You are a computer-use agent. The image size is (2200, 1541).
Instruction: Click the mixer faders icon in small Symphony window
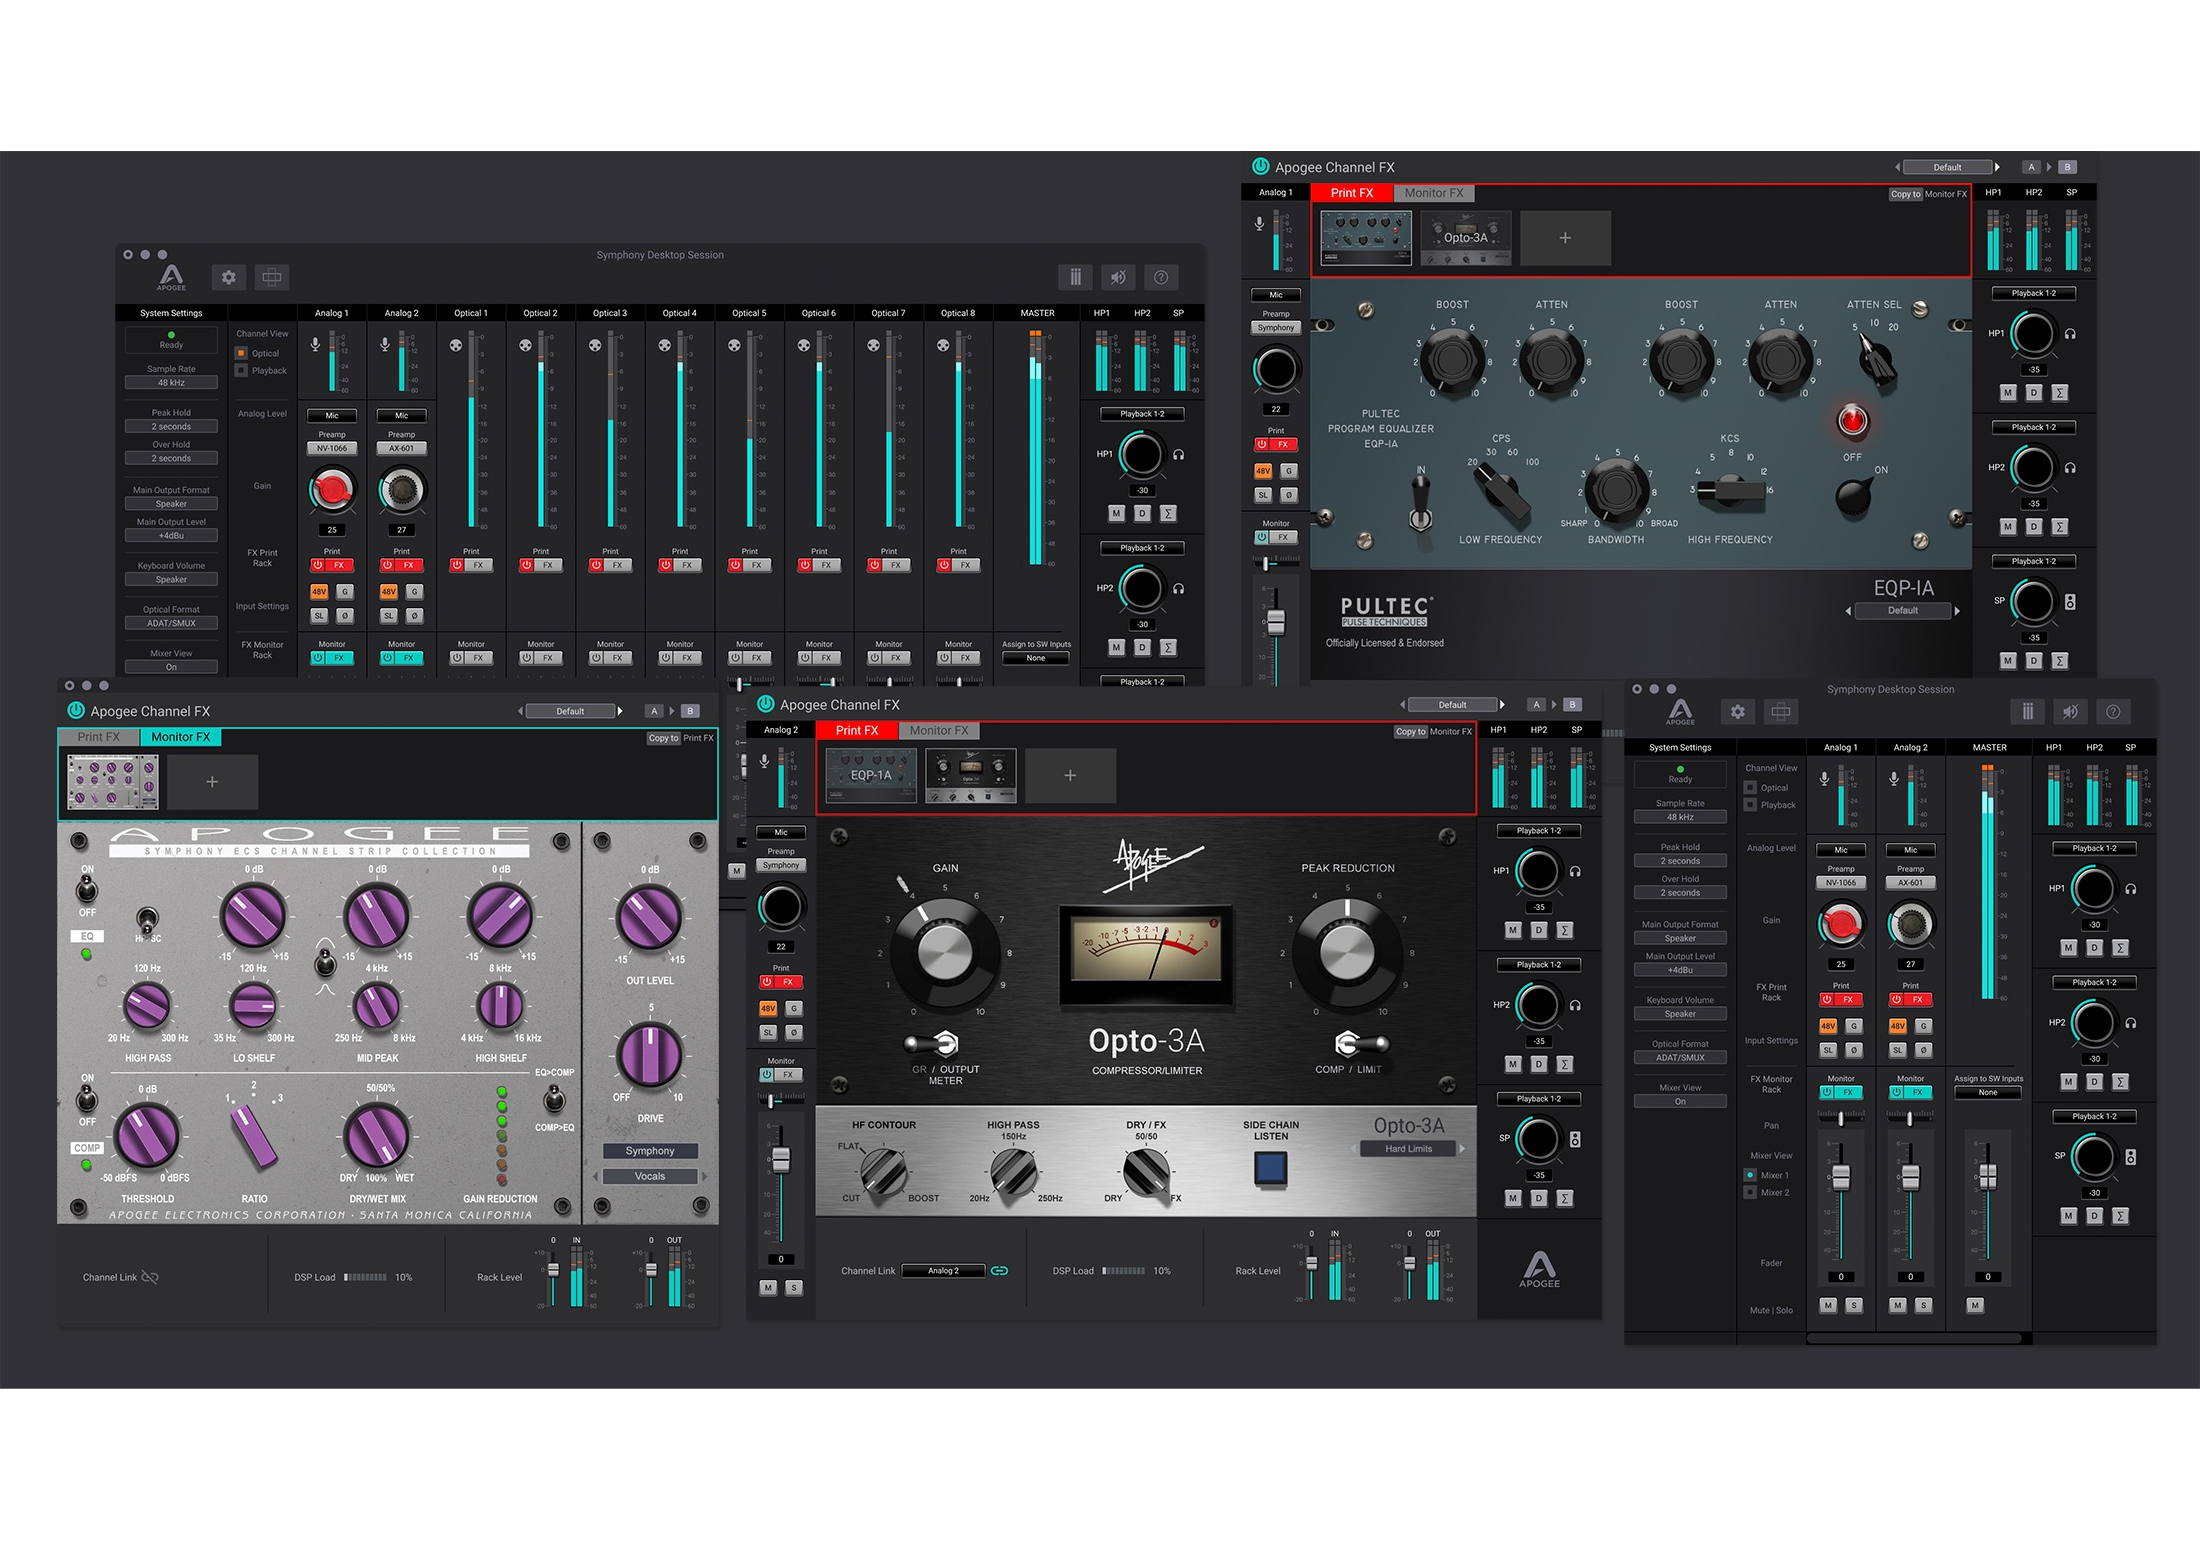tap(2027, 711)
